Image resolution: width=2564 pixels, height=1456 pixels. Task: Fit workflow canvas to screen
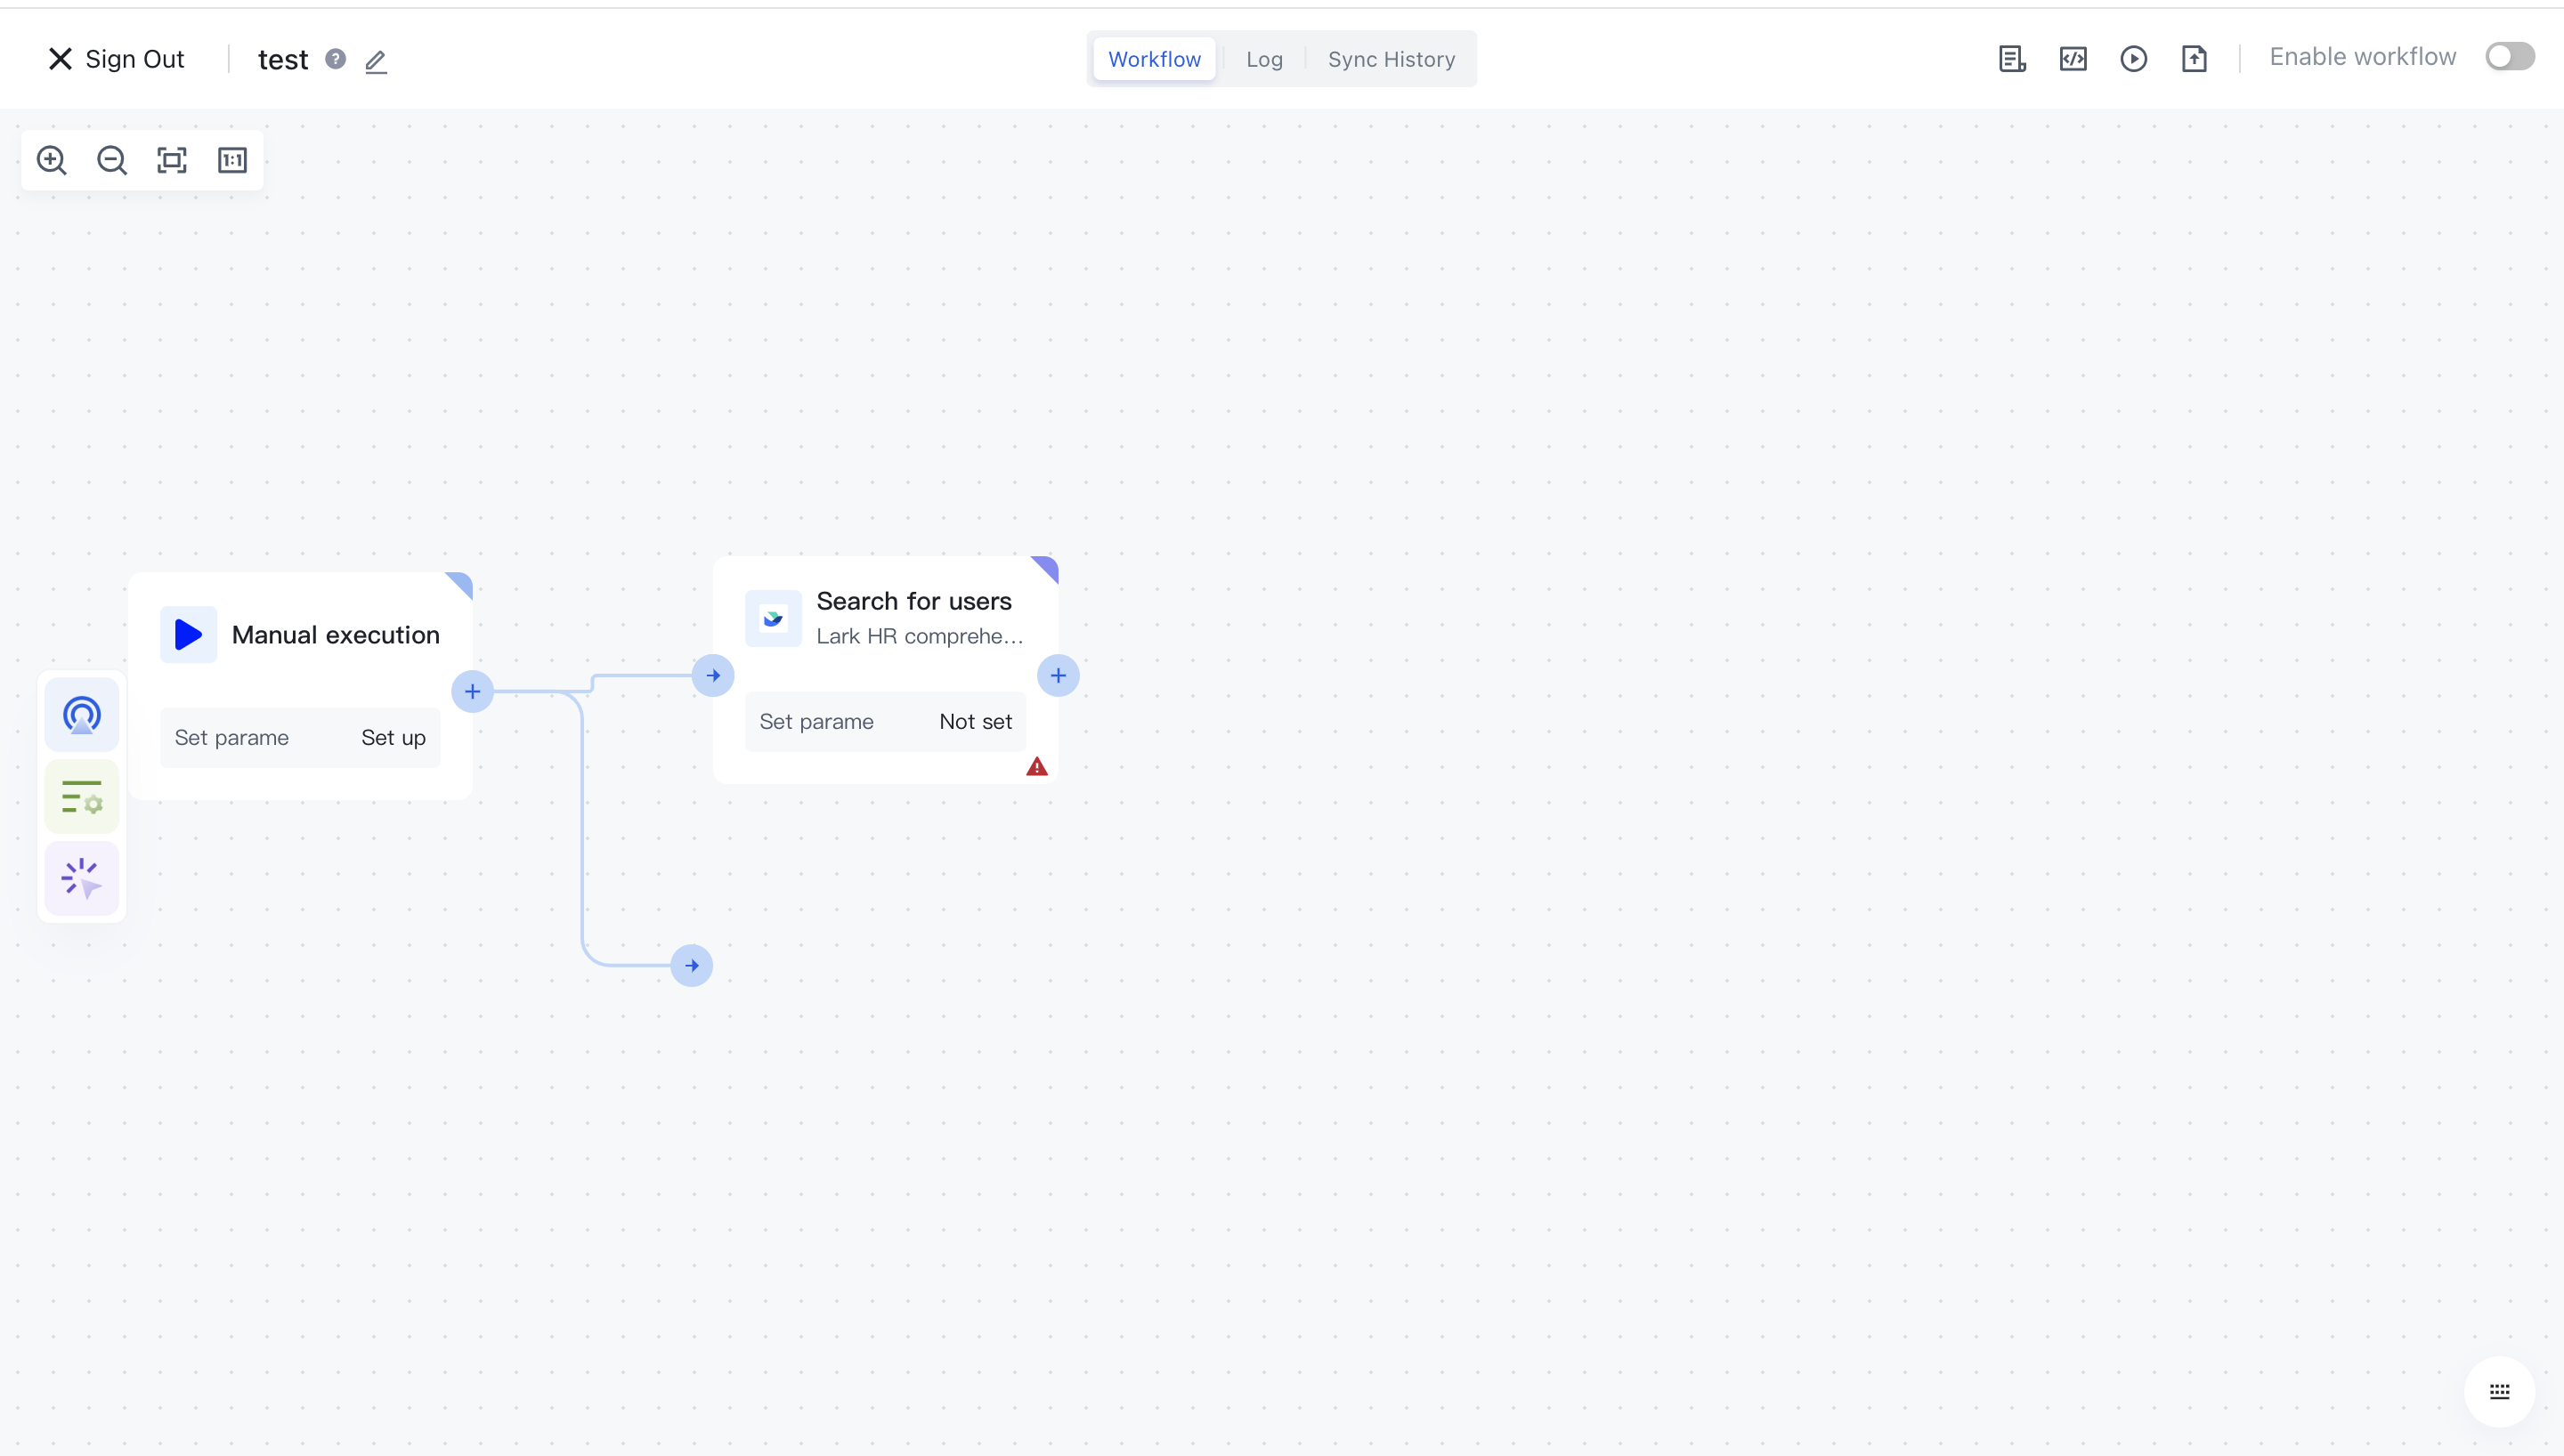pyautogui.click(x=172, y=160)
